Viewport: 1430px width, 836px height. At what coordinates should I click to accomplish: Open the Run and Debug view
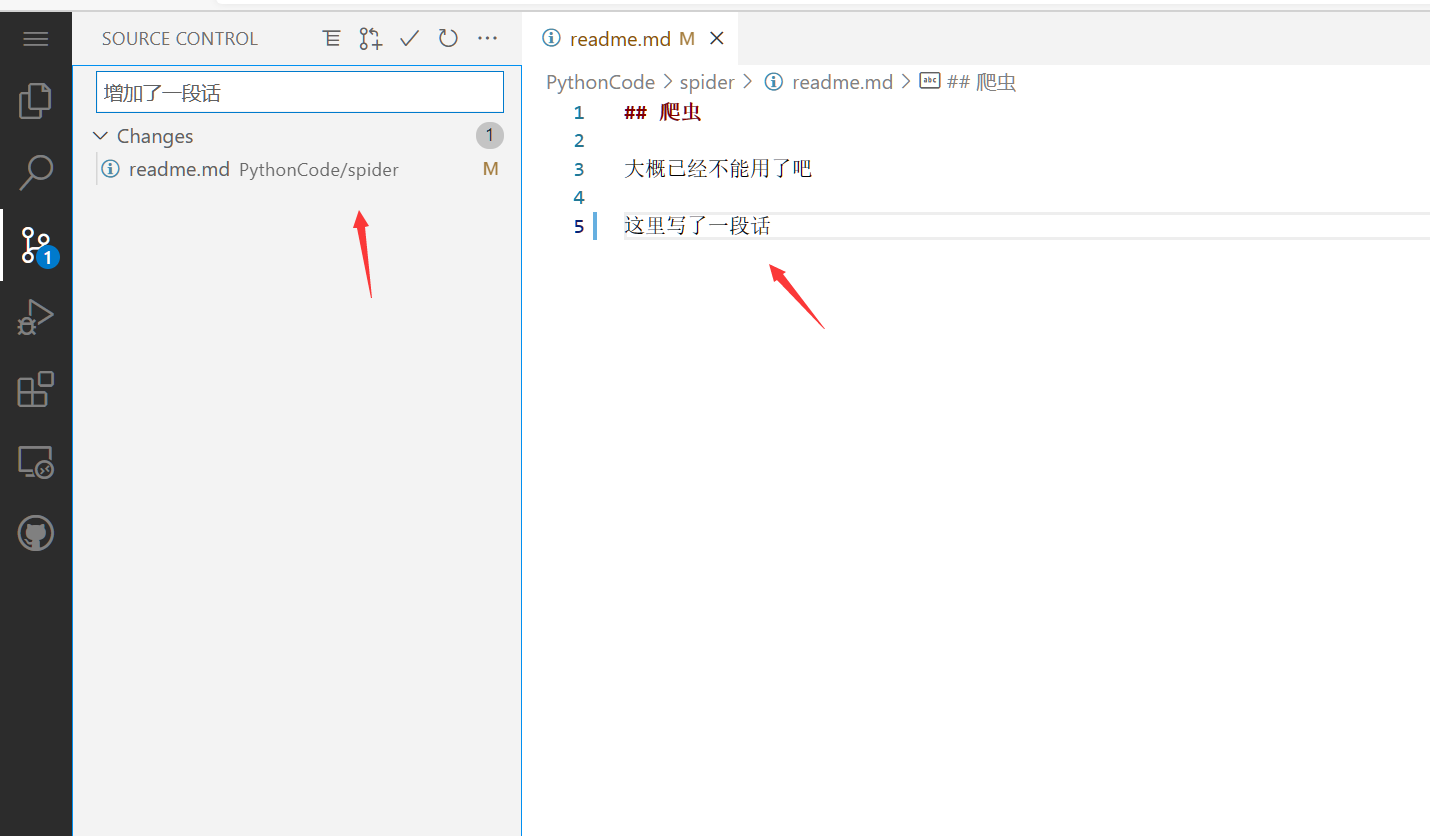tap(36, 317)
